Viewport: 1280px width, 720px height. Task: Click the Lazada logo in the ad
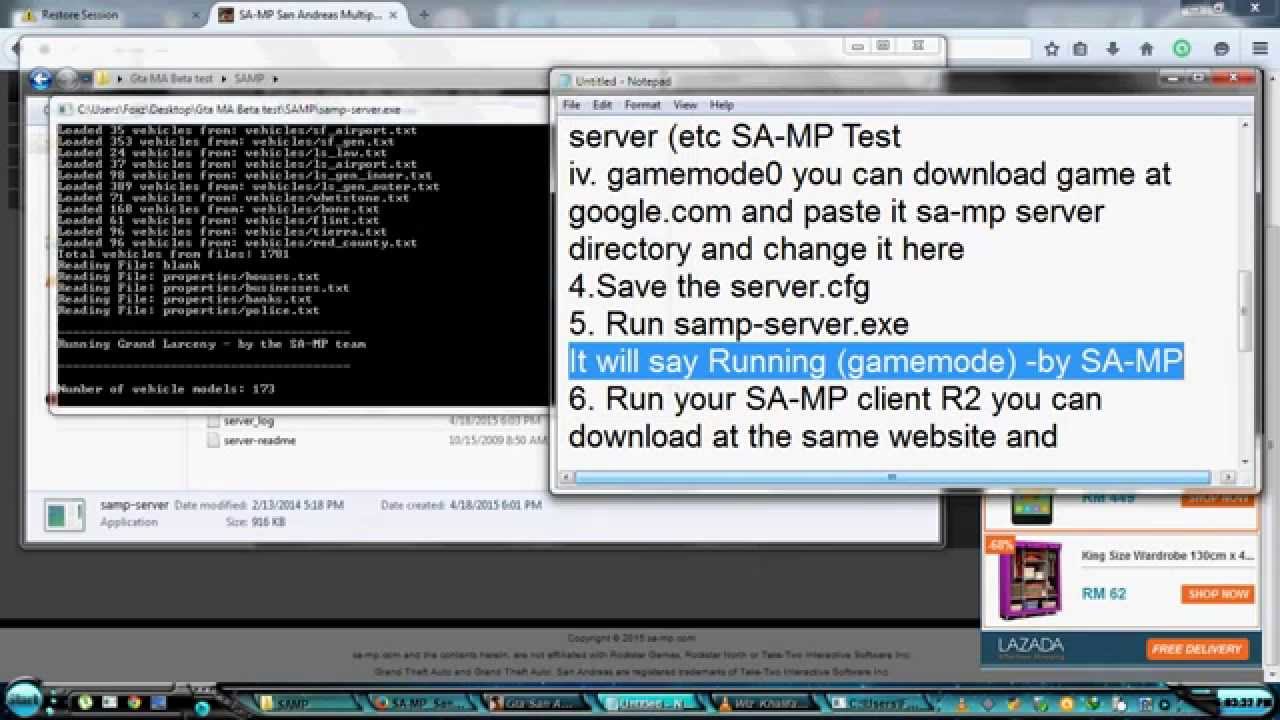coord(1030,648)
